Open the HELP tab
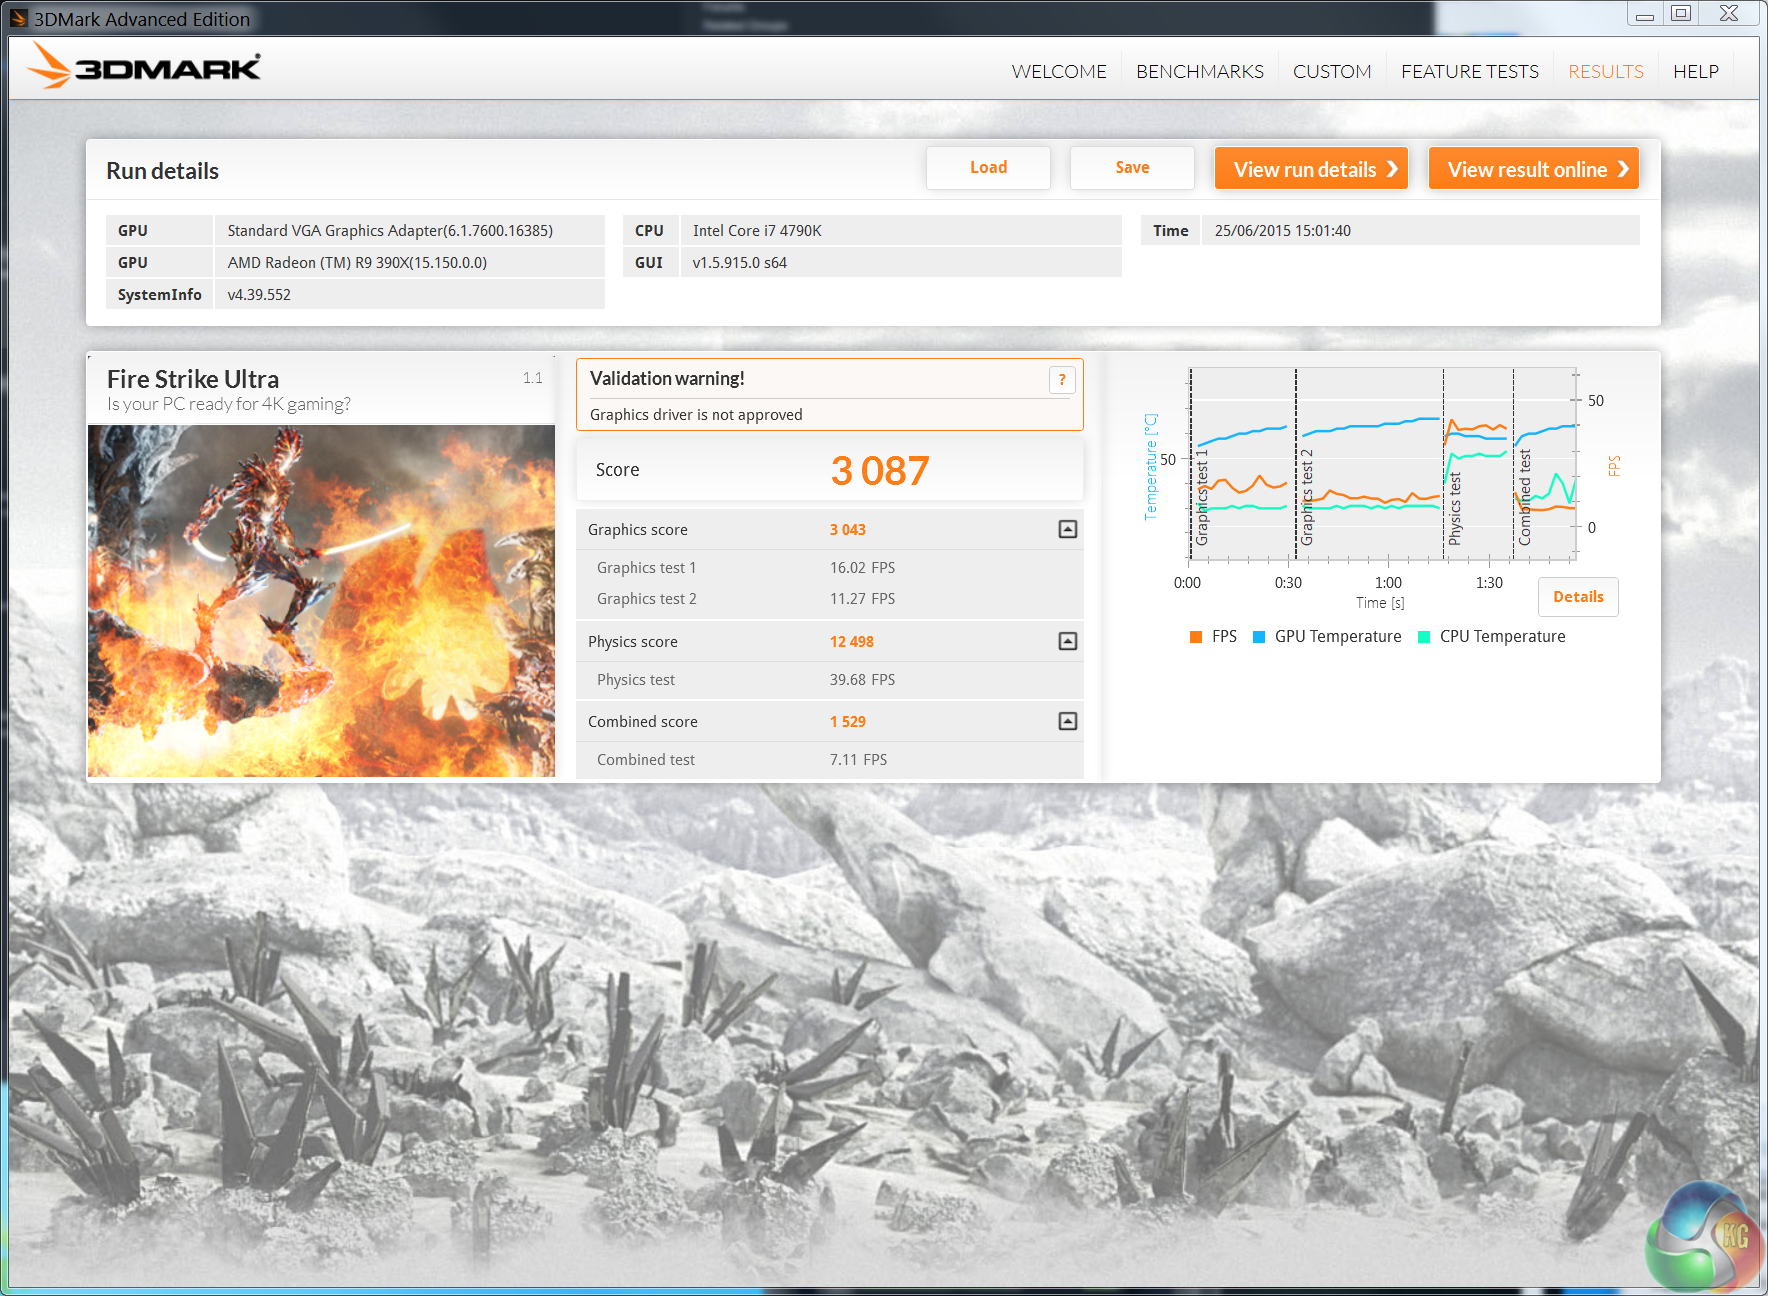The image size is (1768, 1296). click(1695, 71)
